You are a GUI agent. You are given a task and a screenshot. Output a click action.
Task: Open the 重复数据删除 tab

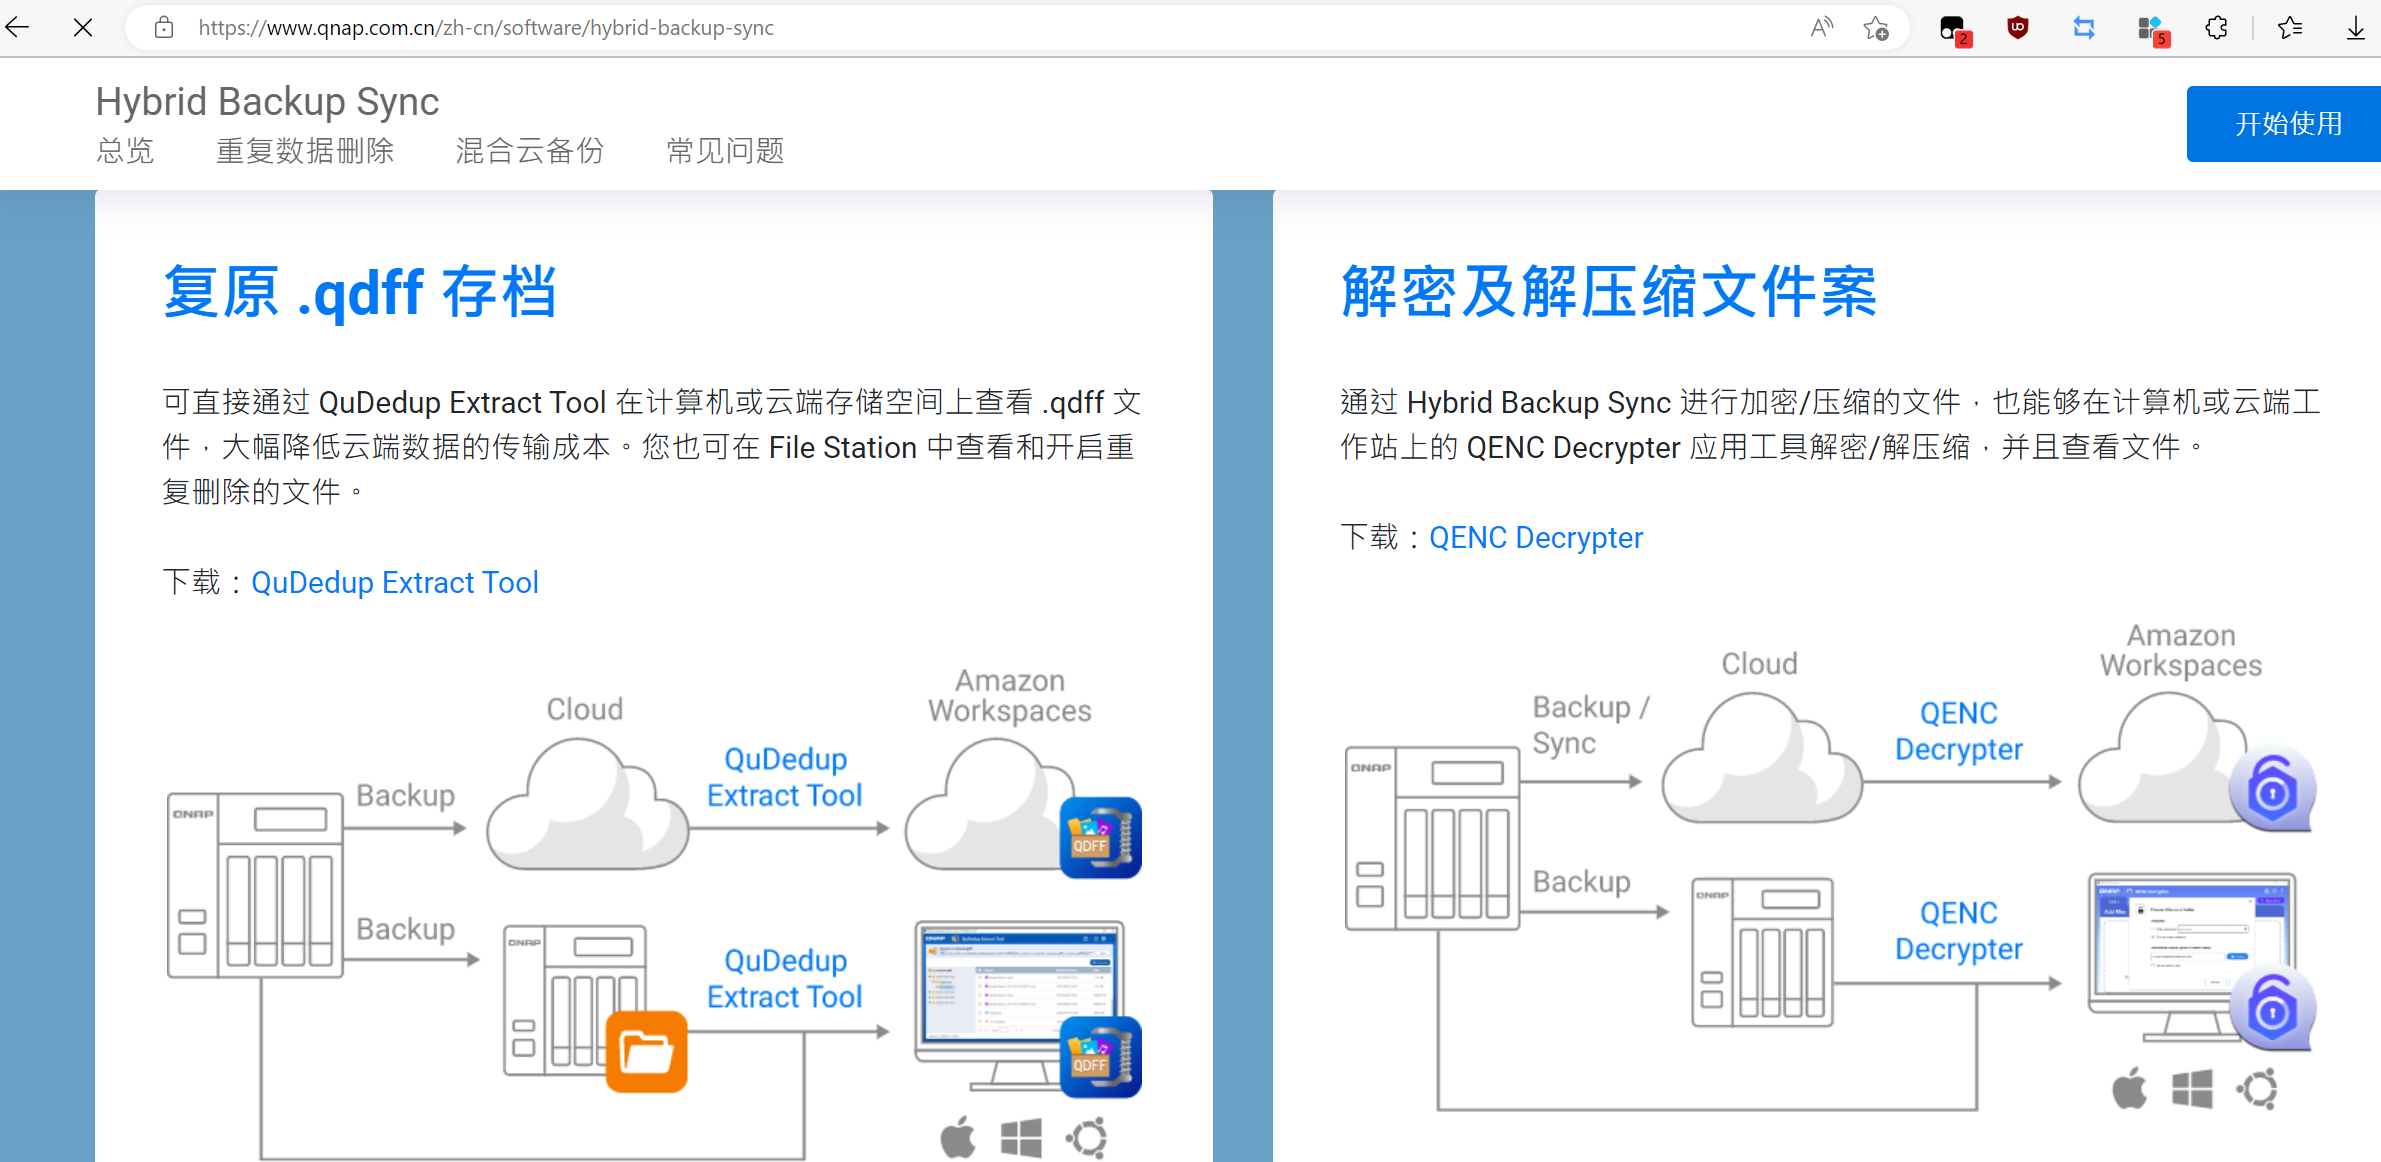click(305, 151)
